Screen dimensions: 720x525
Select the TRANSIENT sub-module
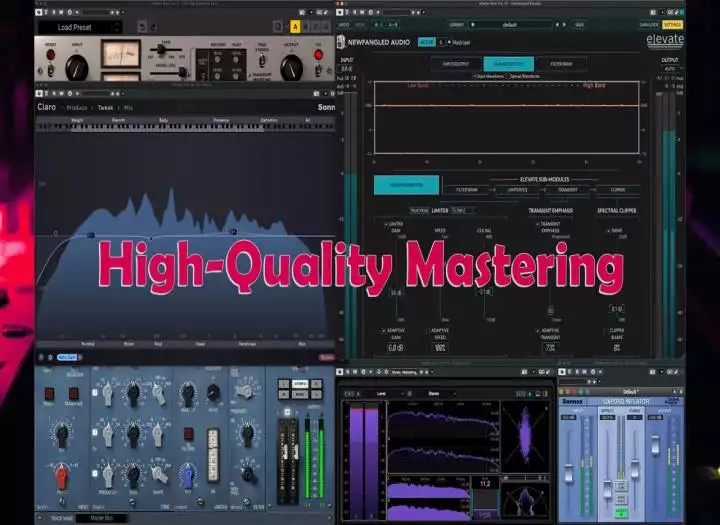tap(568, 189)
